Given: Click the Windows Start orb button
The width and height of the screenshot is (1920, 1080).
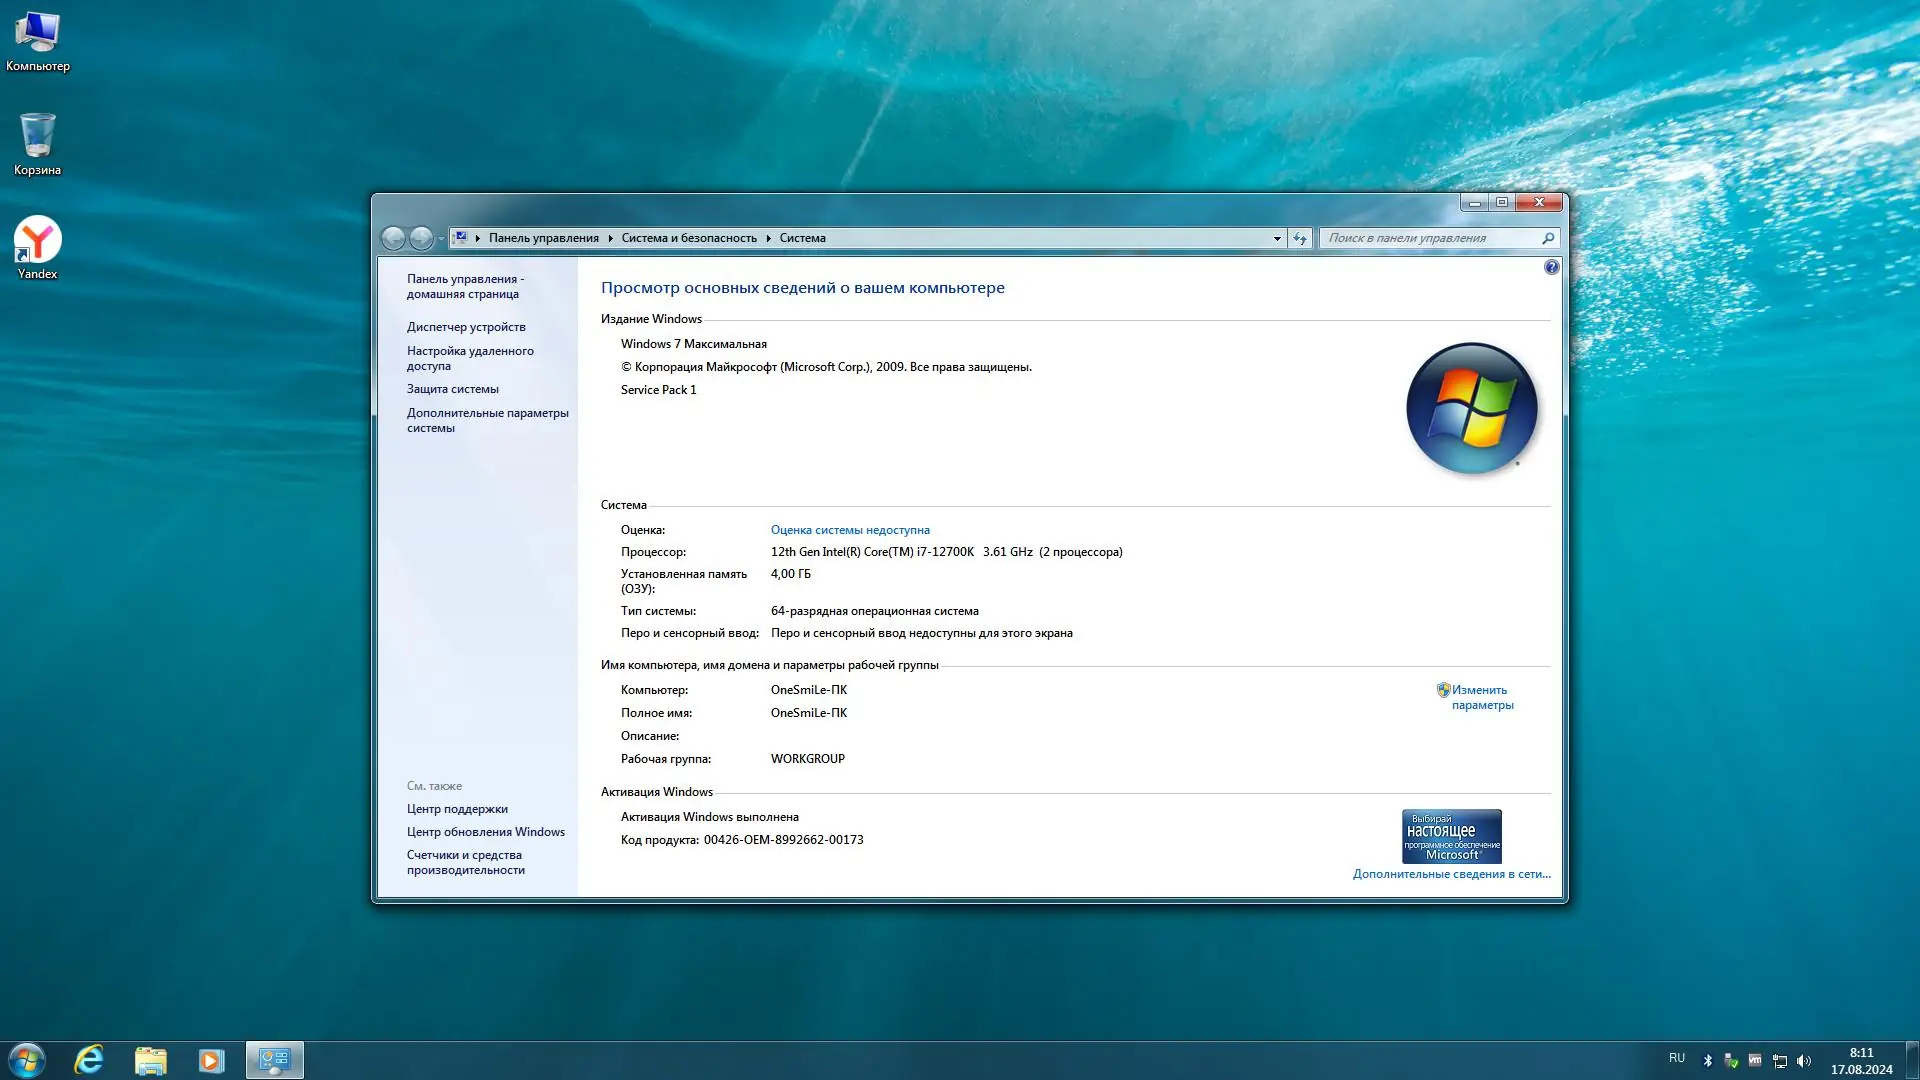Looking at the screenshot, I should [x=27, y=1060].
